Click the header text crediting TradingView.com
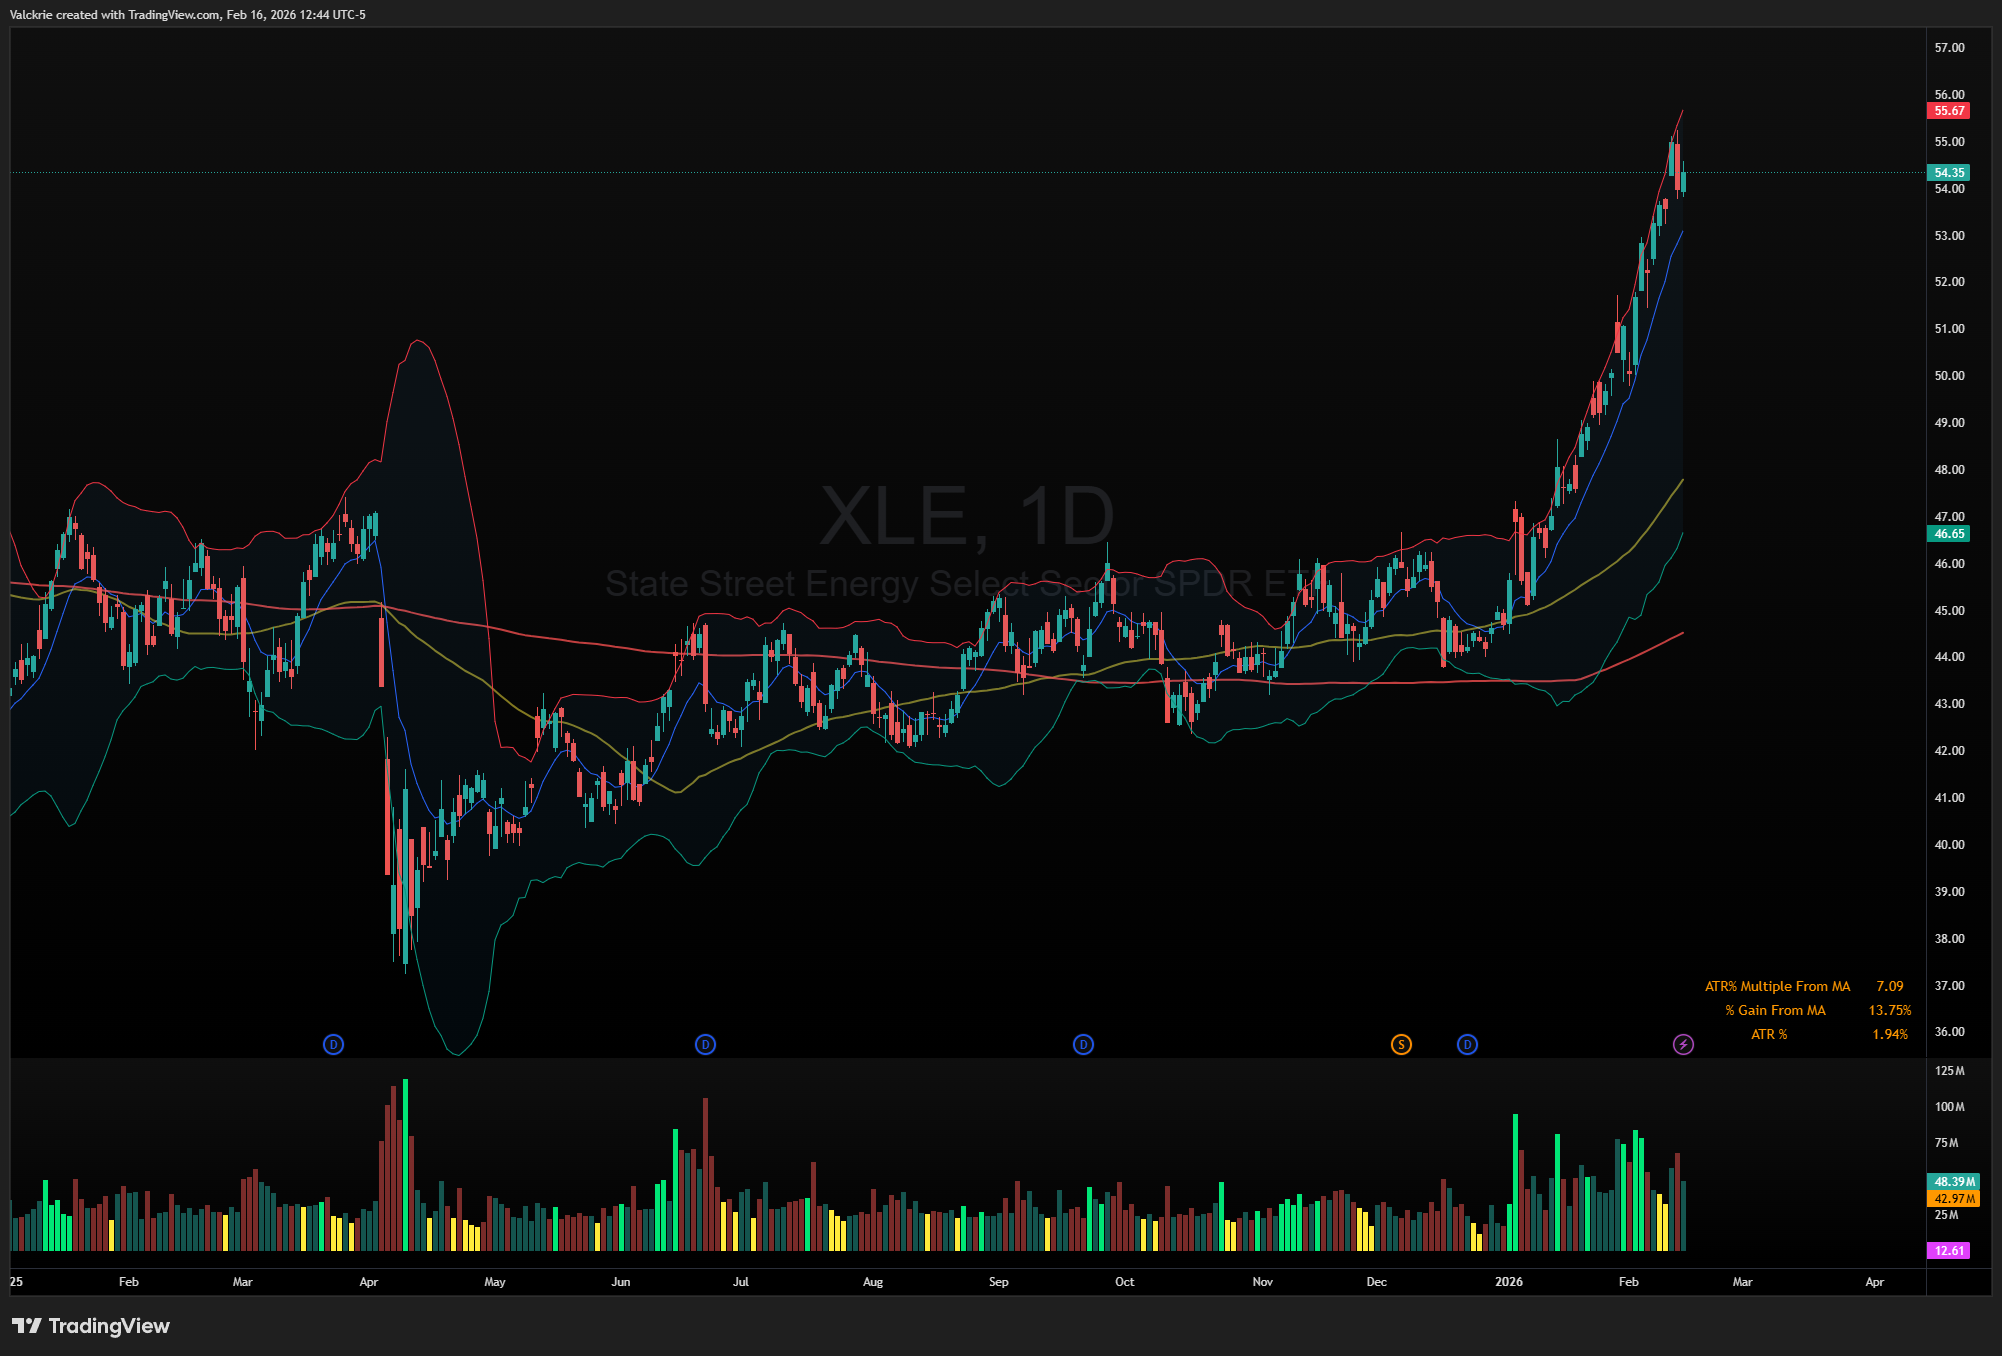This screenshot has width=2002, height=1356. 188,14
